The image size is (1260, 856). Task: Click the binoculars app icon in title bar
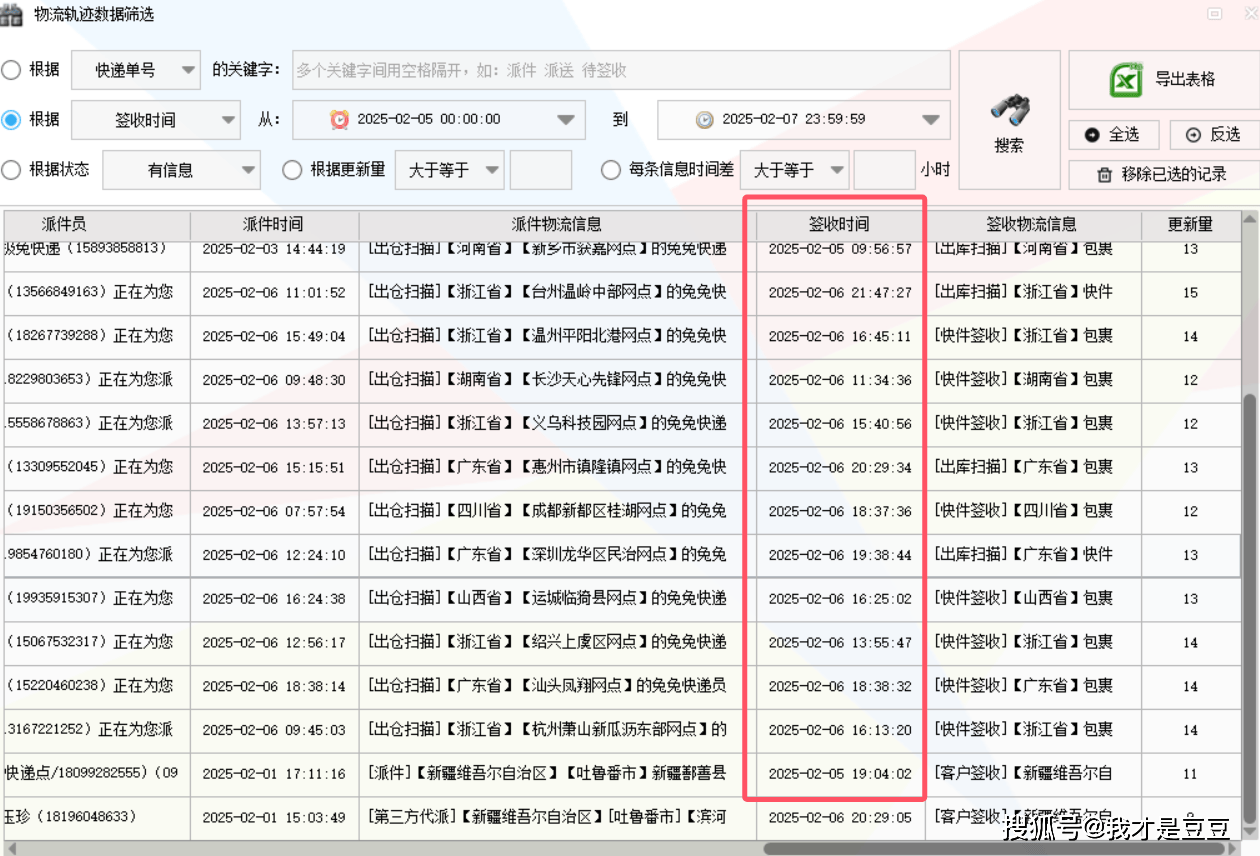point(12,15)
